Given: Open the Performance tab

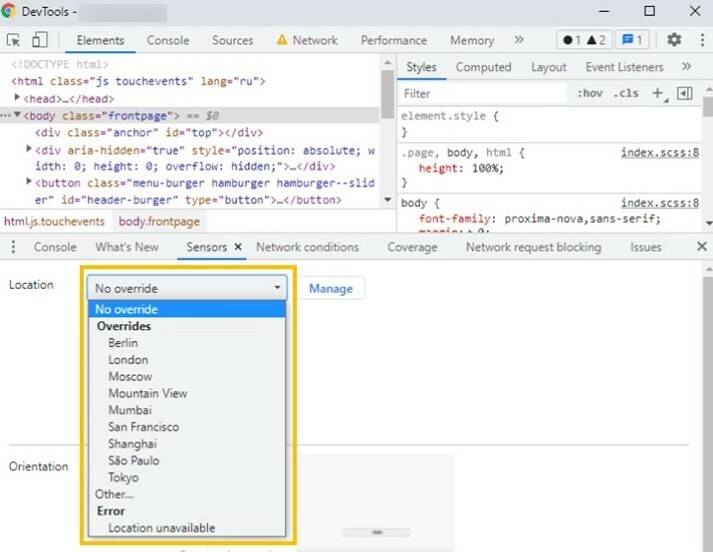Looking at the screenshot, I should pos(394,40).
